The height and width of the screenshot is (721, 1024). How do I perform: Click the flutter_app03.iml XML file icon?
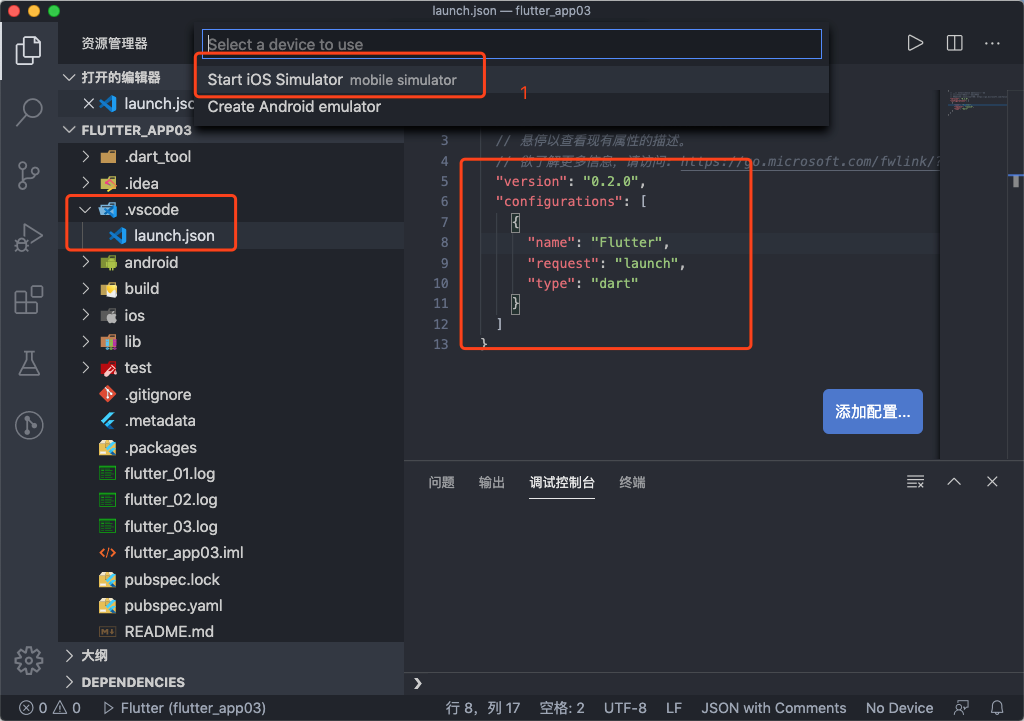[108, 553]
